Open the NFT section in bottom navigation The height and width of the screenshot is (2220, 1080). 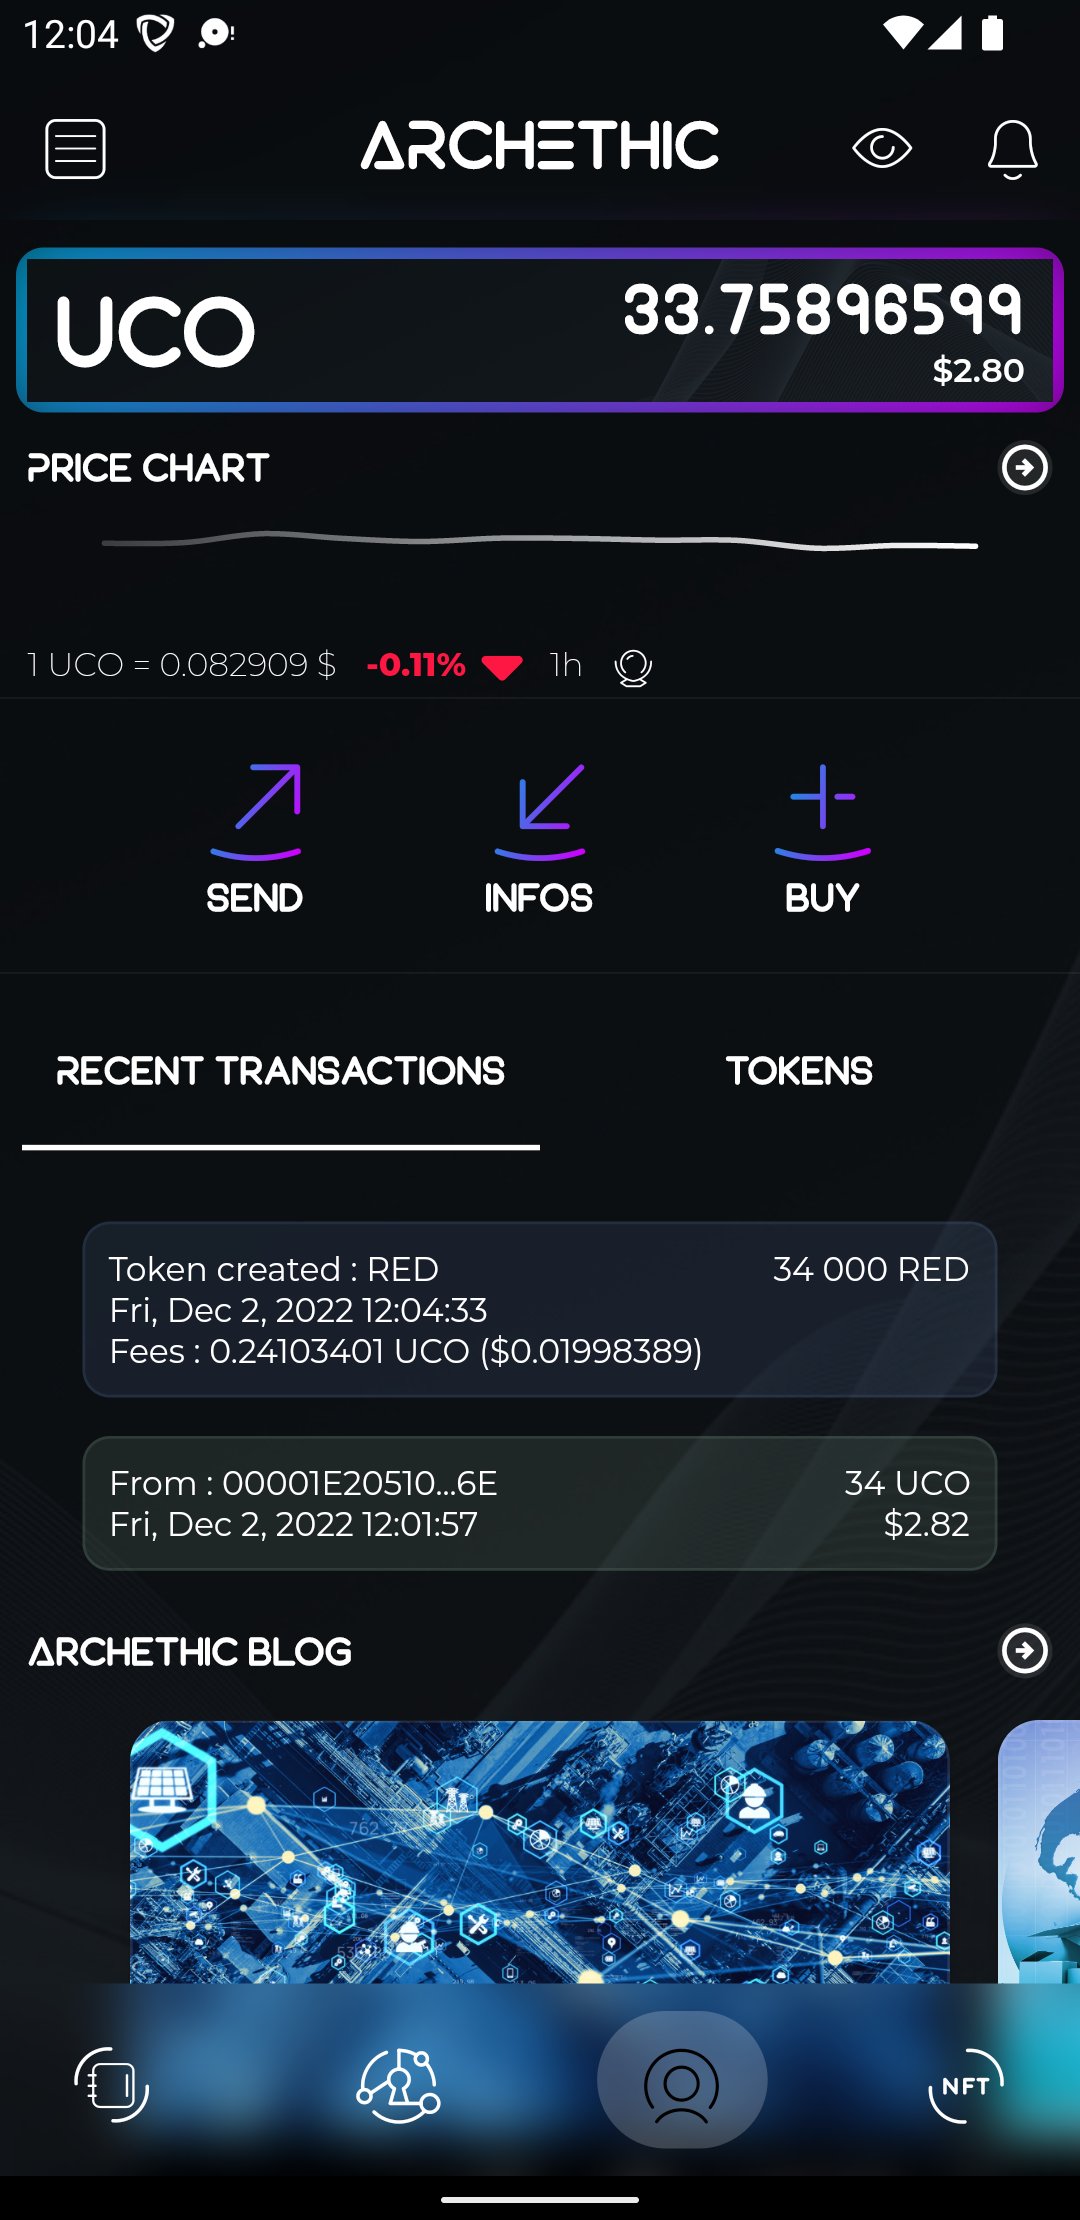(x=963, y=2085)
